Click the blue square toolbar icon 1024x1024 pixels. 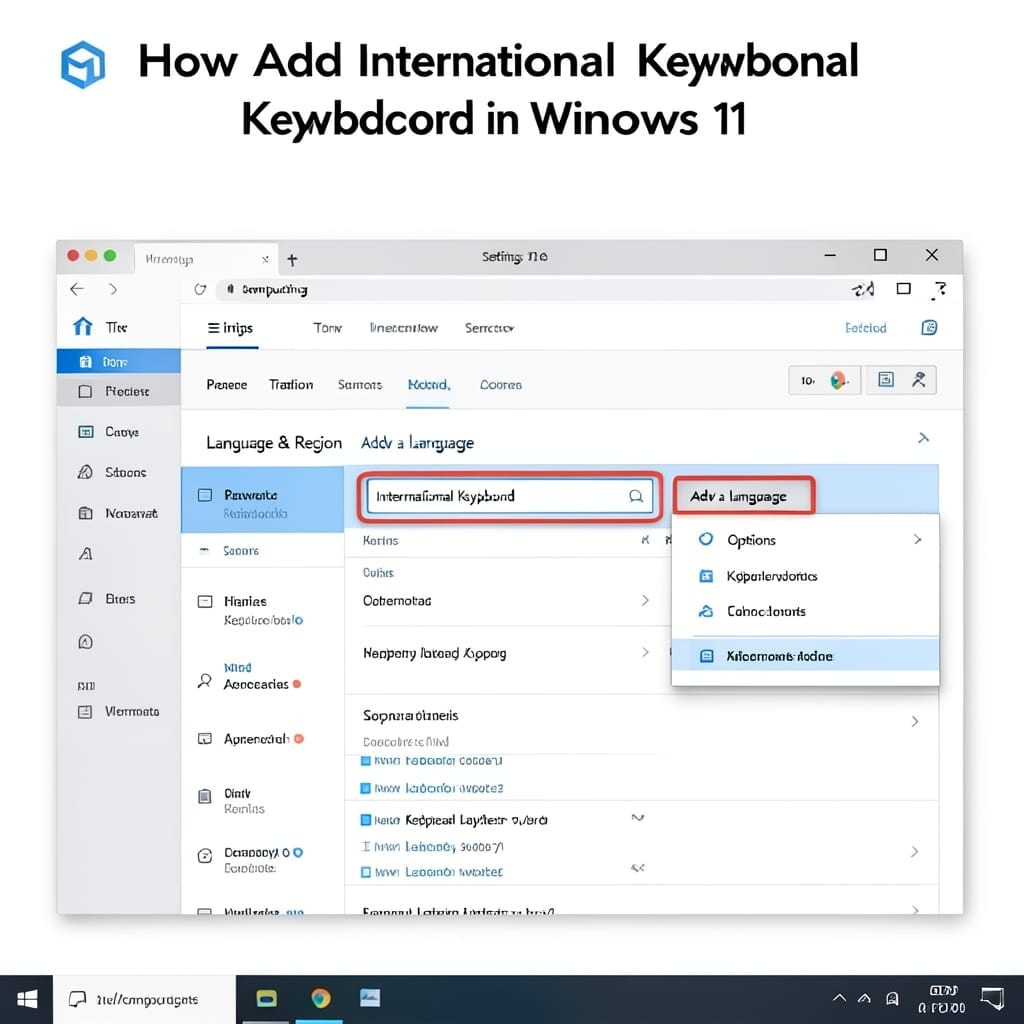click(x=886, y=379)
